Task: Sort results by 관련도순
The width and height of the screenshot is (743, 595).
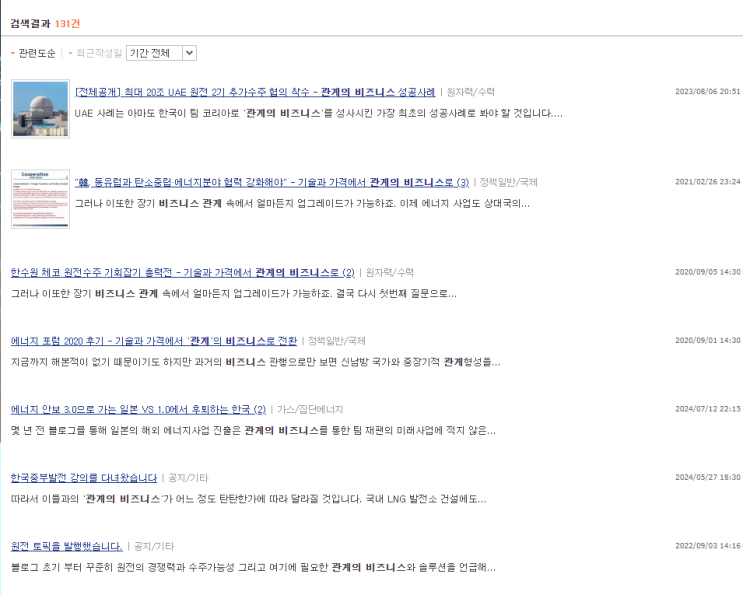Action: pos(36,53)
